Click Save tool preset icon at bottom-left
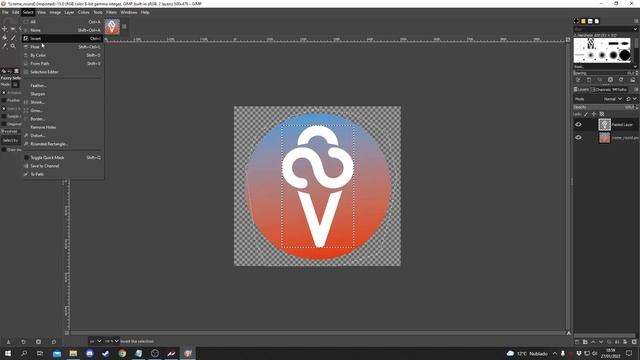 pos(8,342)
